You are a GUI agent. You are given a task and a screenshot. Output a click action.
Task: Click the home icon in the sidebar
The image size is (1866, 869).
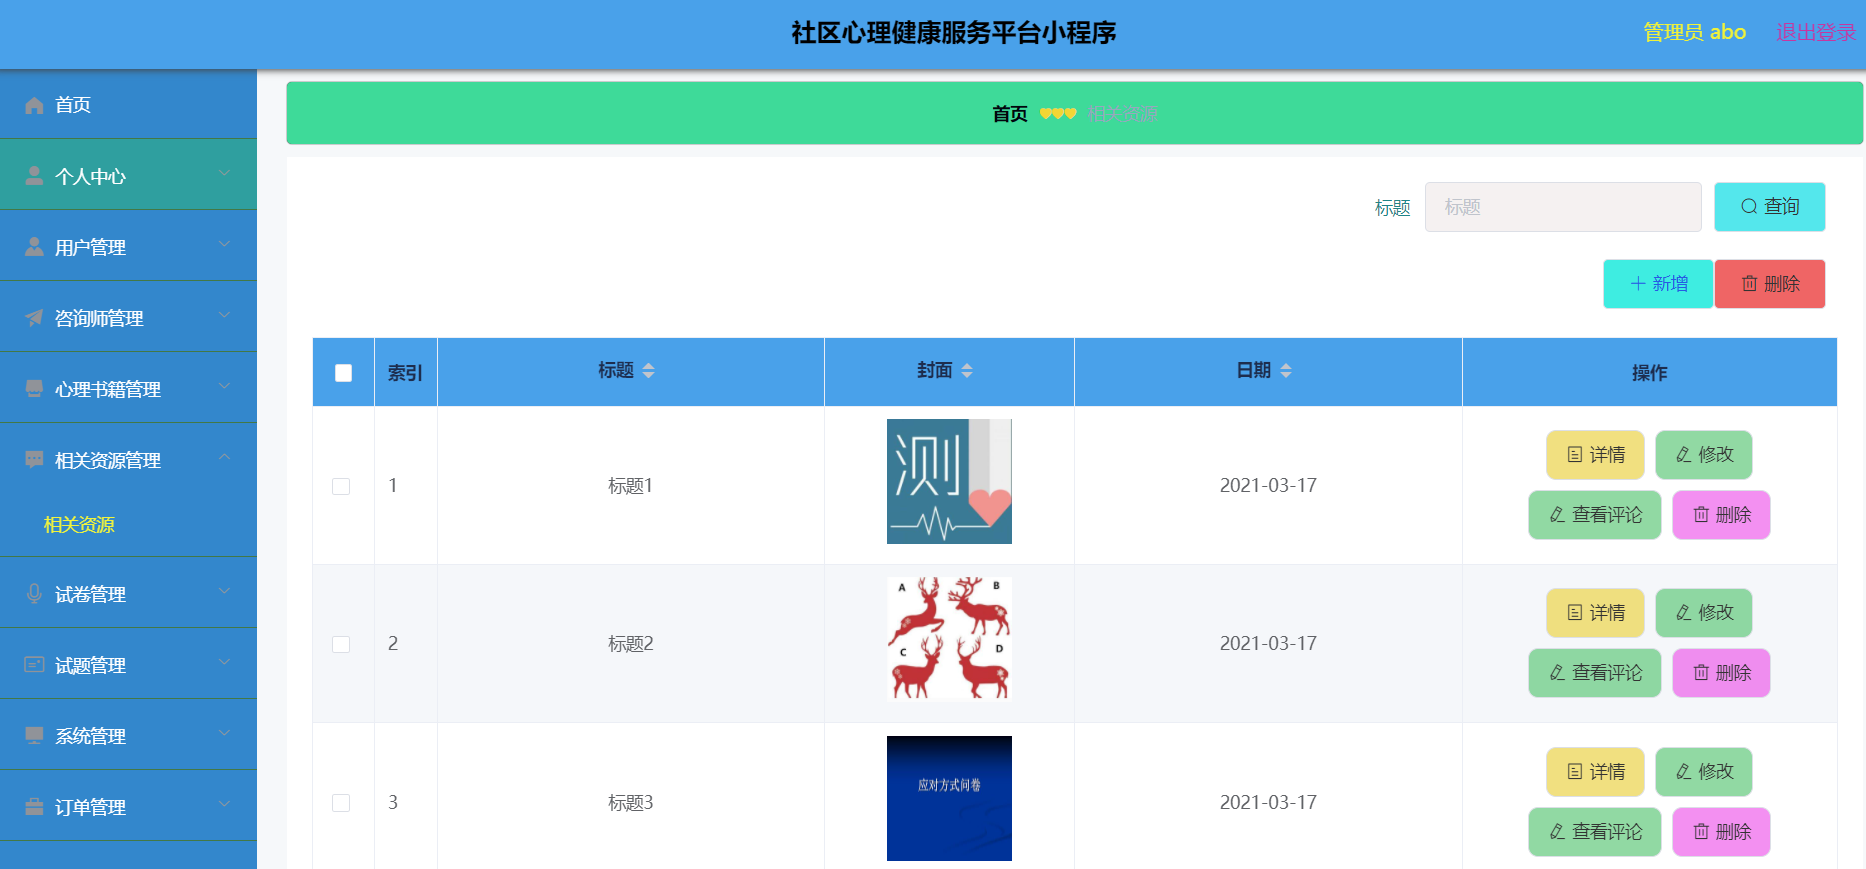point(34,105)
